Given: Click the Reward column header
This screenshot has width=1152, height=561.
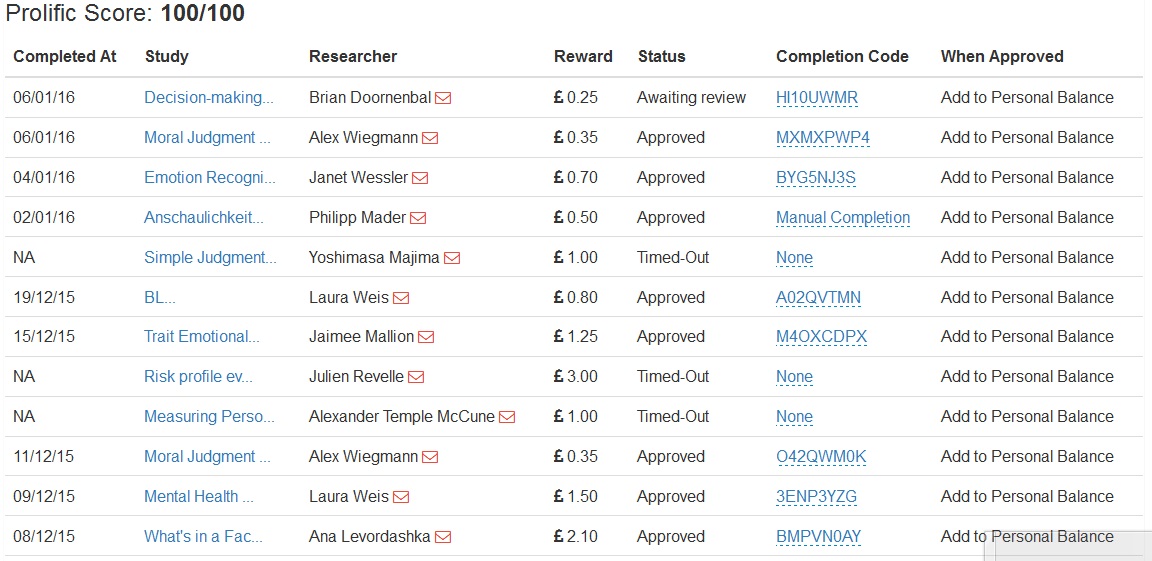Looking at the screenshot, I should click(583, 56).
